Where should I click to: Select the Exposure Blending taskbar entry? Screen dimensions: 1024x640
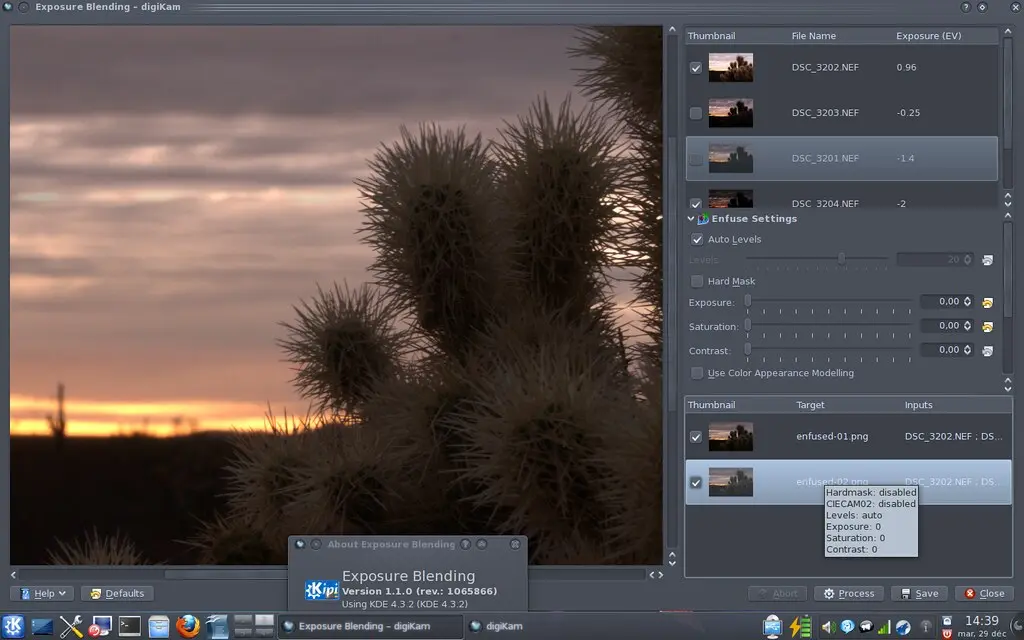pos(370,627)
